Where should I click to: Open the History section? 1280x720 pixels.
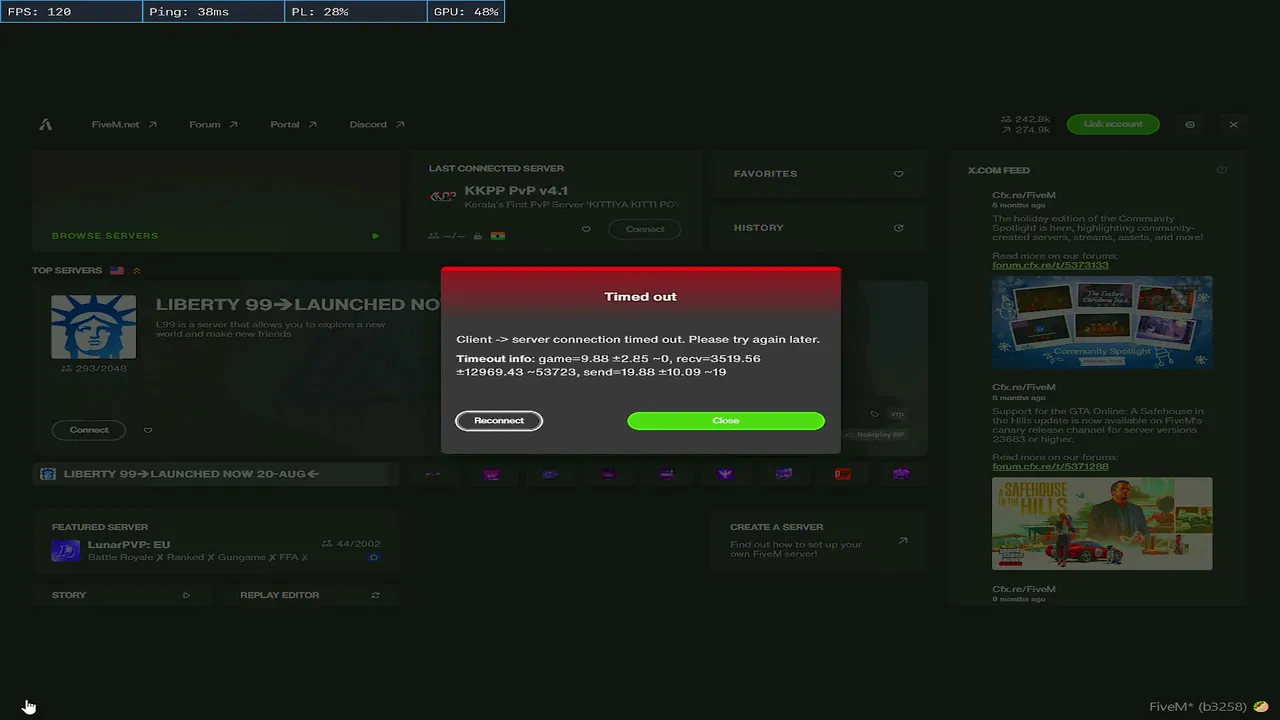819,228
